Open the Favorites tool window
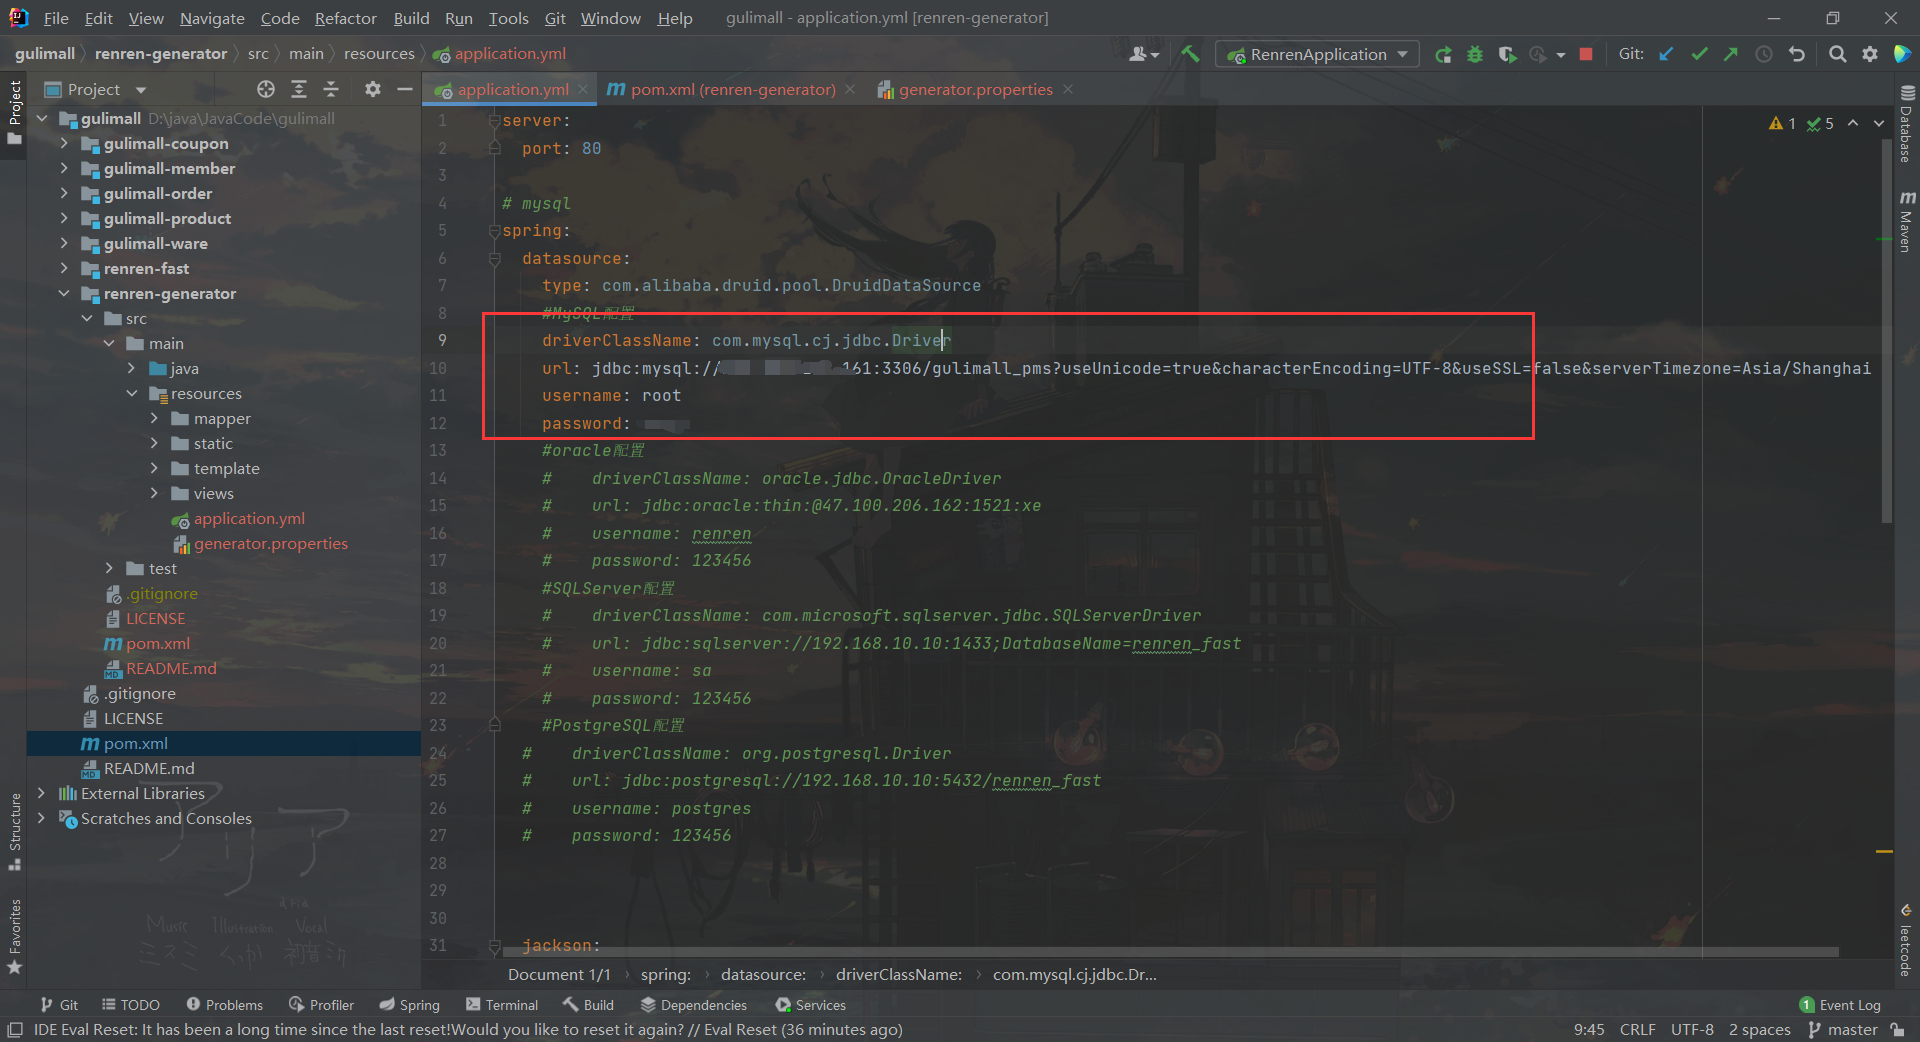 [x=15, y=936]
